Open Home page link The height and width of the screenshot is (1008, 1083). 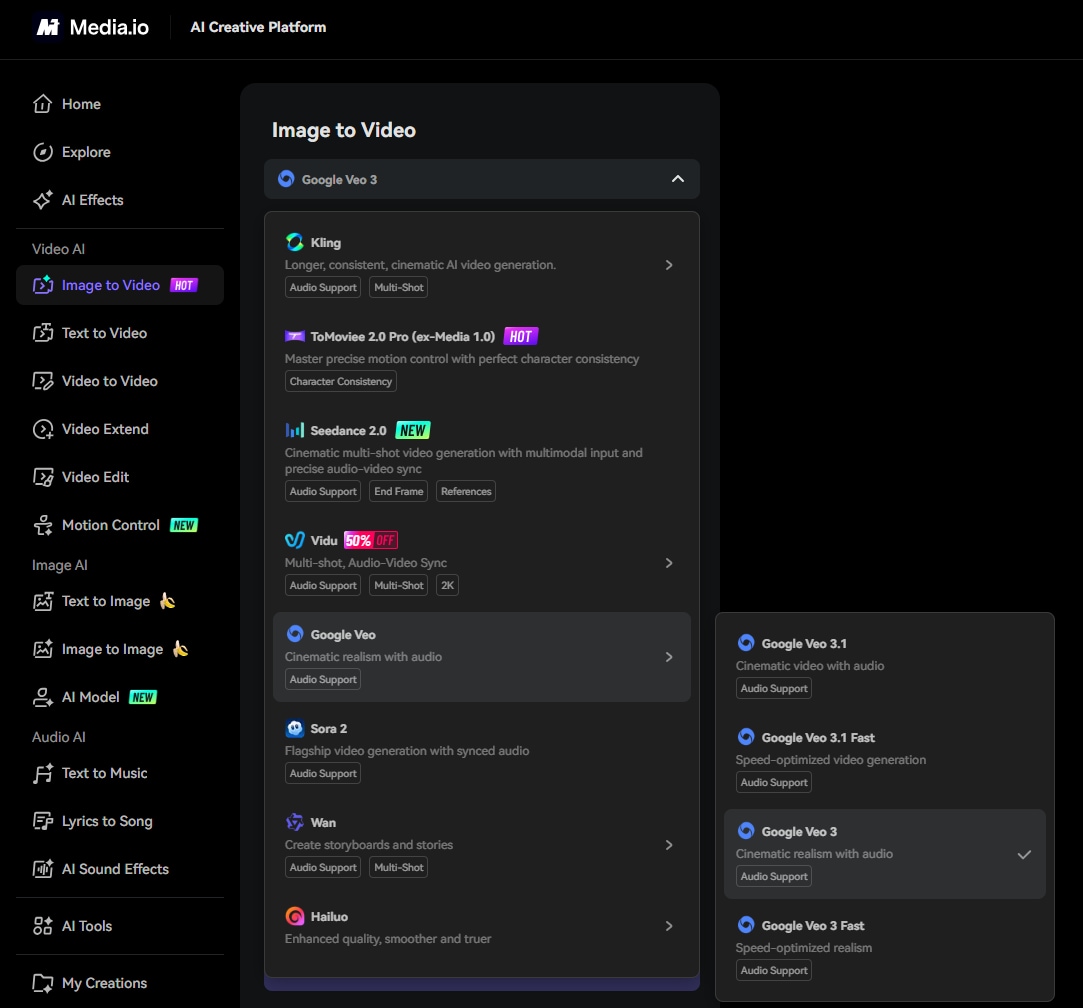coord(82,104)
